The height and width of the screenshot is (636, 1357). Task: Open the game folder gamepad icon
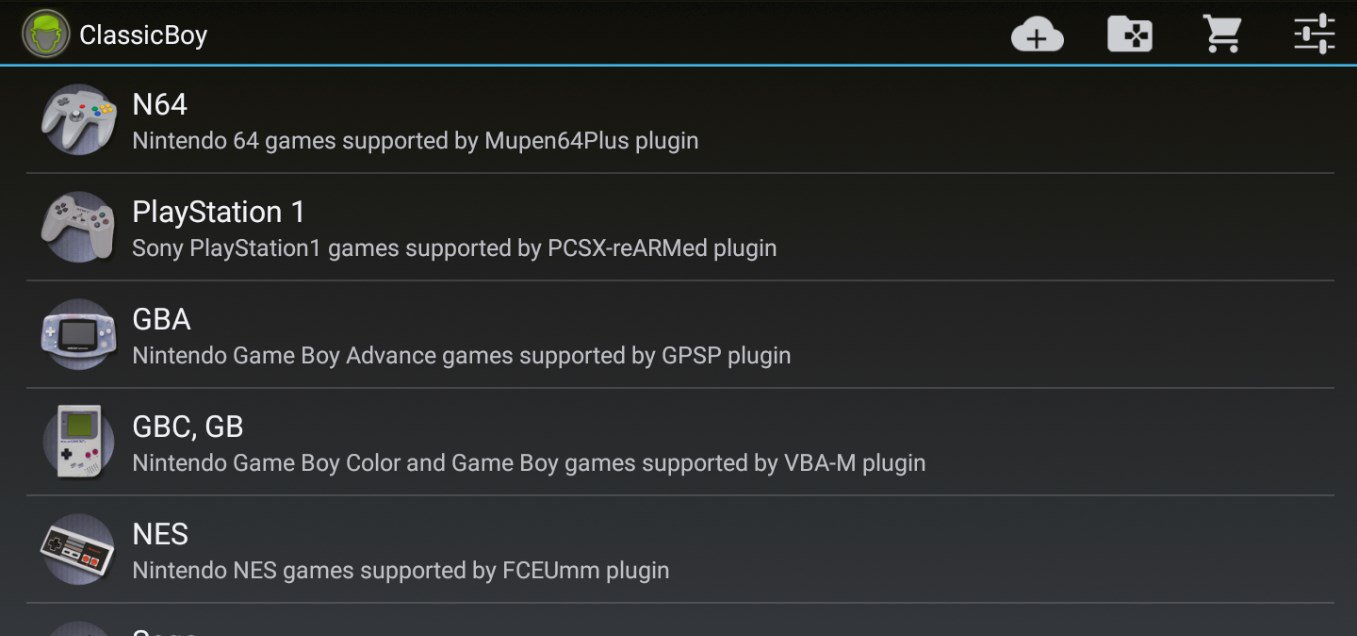point(1130,35)
